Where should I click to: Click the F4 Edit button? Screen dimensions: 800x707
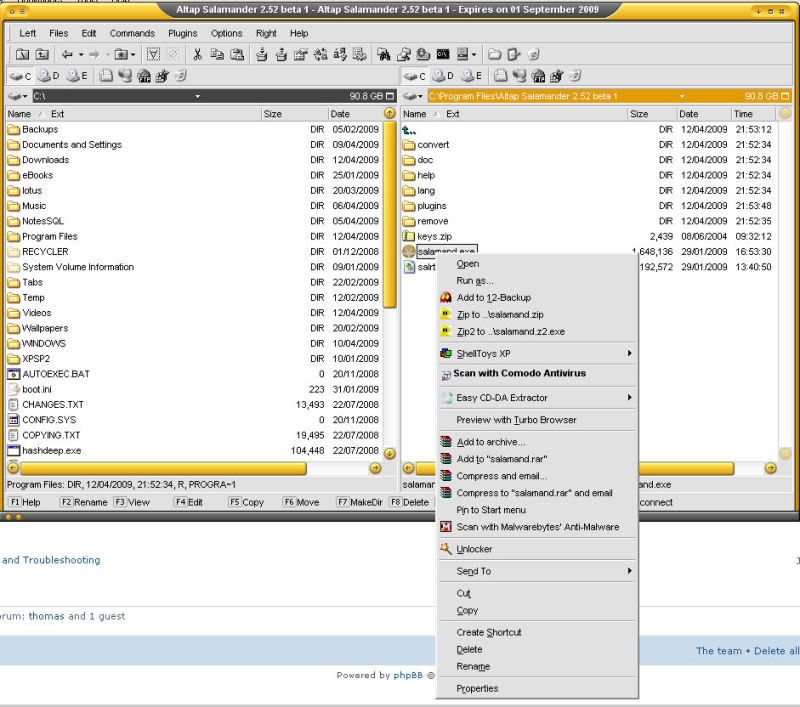tap(189, 502)
